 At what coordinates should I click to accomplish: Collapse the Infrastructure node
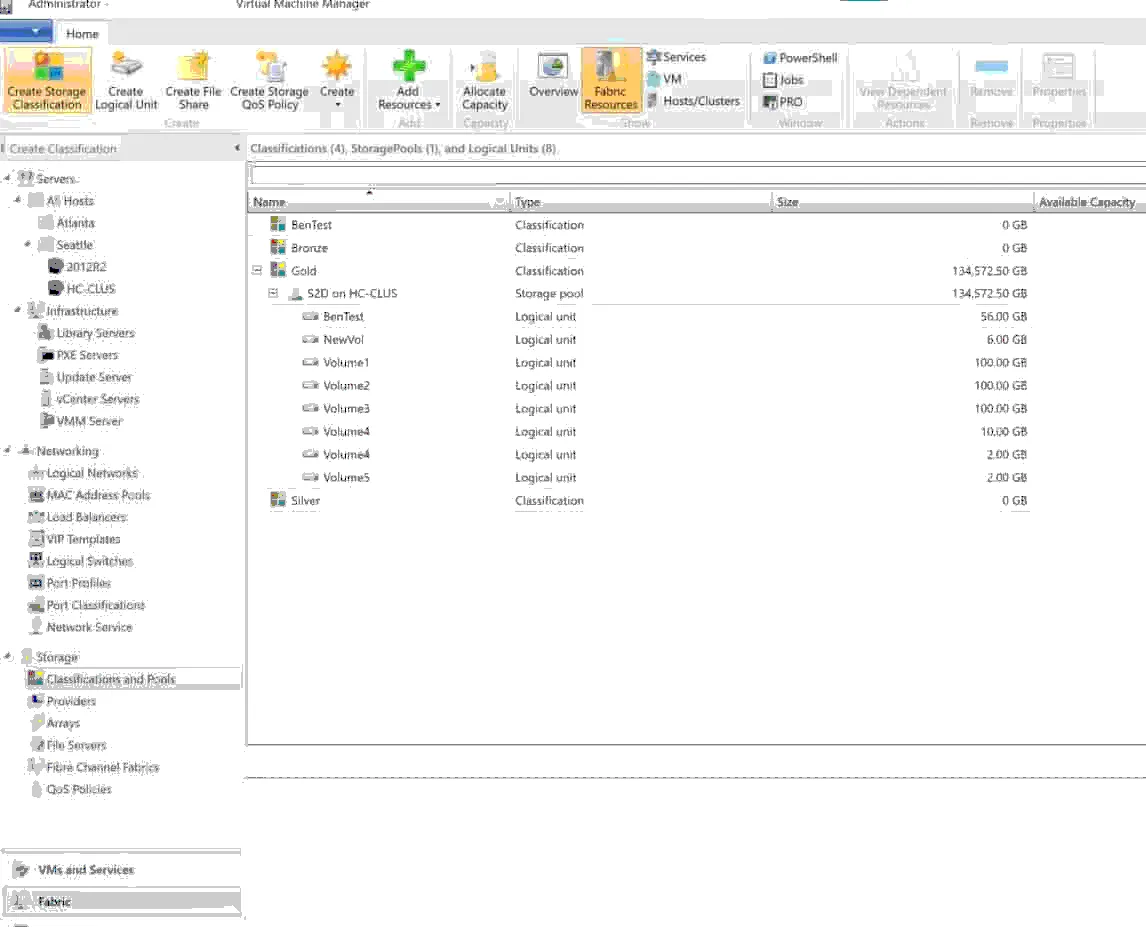[18, 310]
